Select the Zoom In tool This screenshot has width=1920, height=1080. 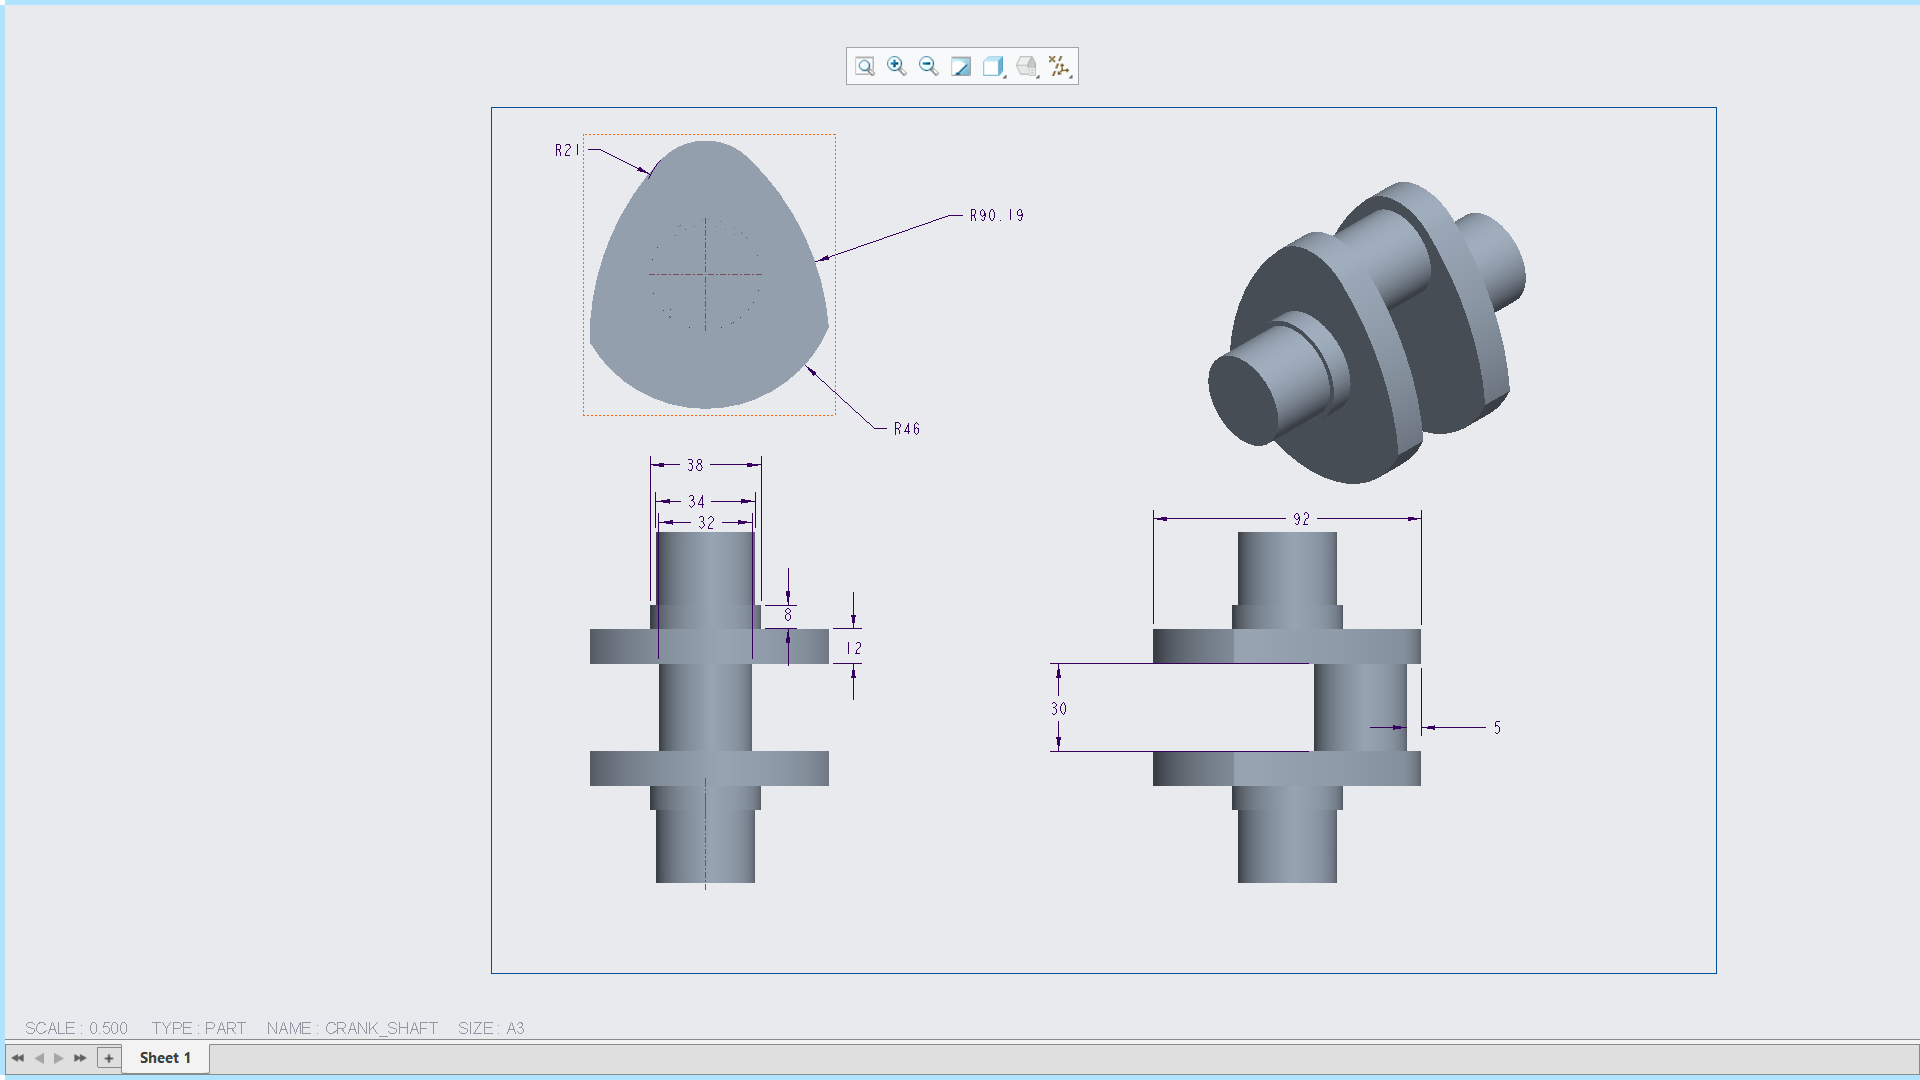pyautogui.click(x=896, y=66)
